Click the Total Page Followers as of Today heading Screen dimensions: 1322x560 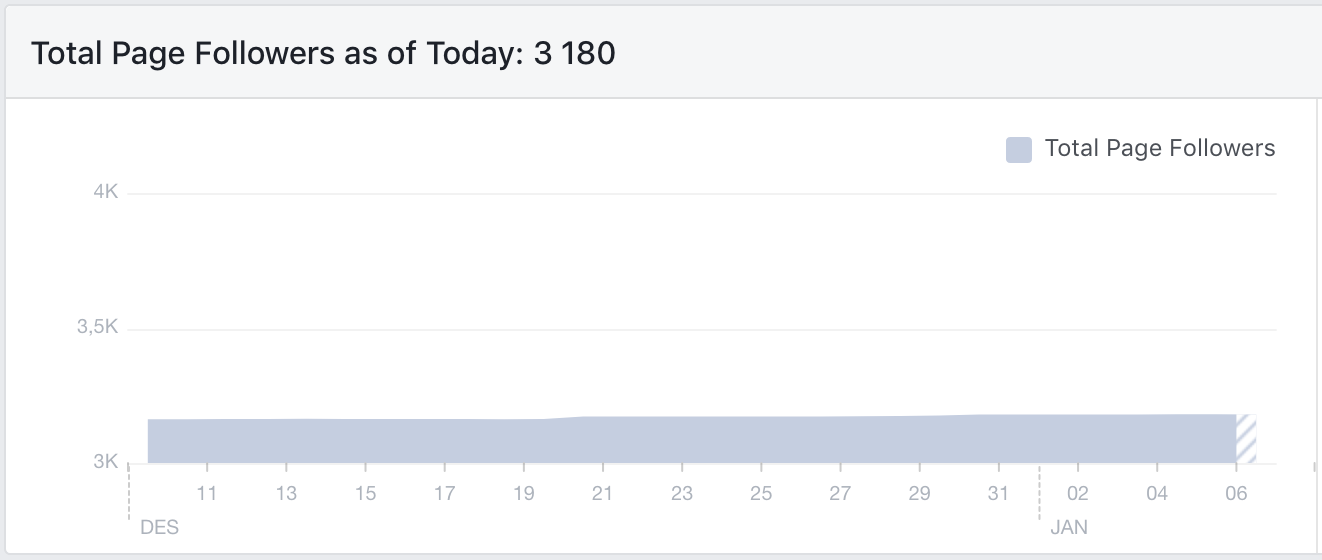point(323,53)
